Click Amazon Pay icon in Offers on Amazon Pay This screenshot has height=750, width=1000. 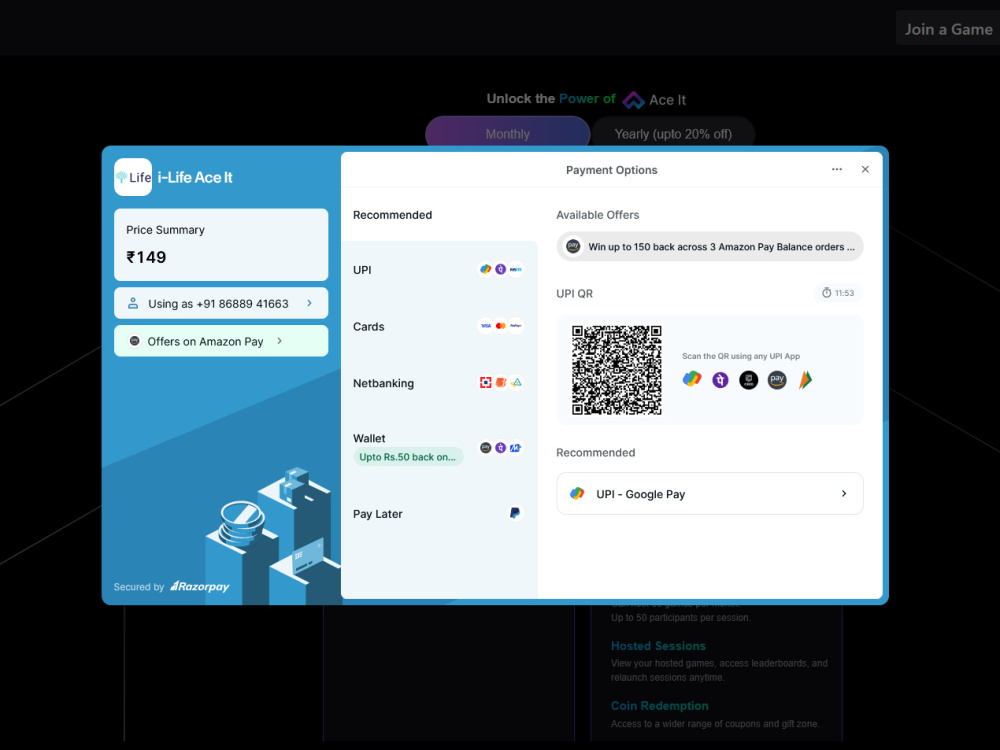[x=135, y=341]
